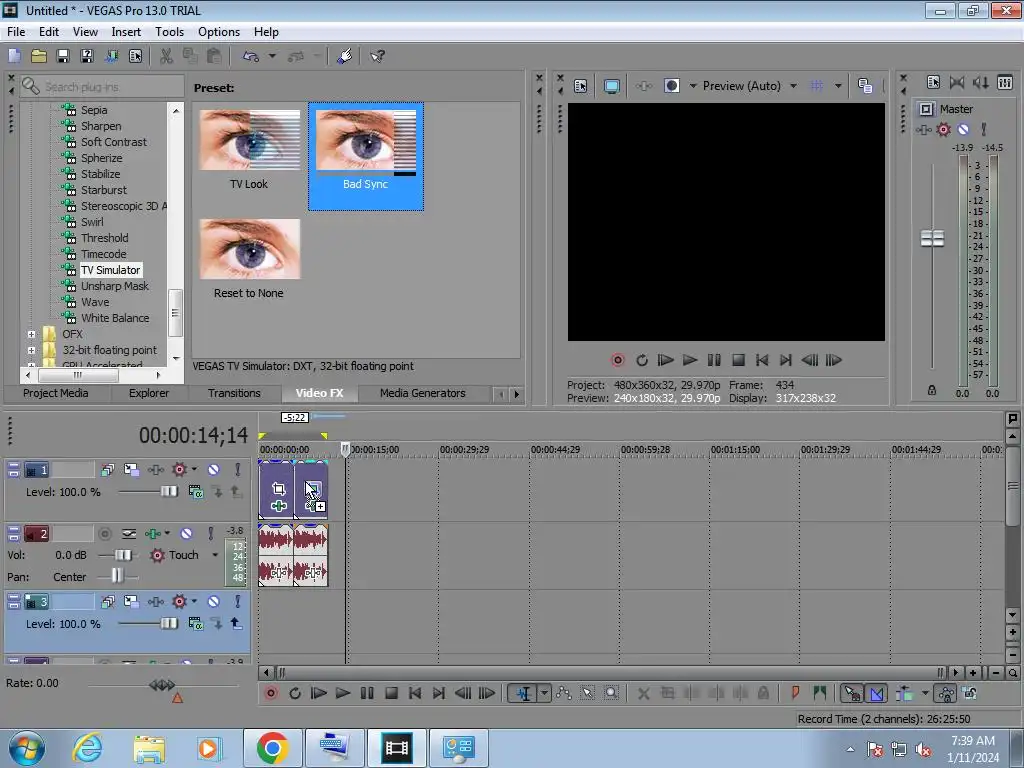
Task: Mute the Master bus output
Action: click(x=963, y=129)
